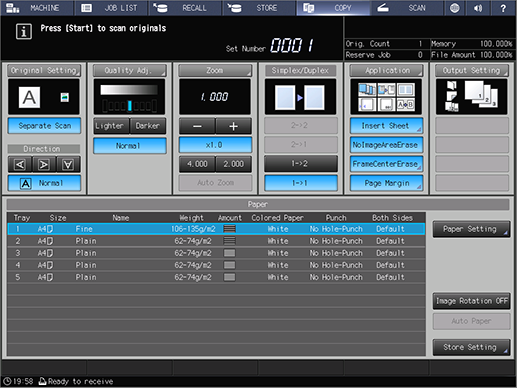Toggle Separate Scan
517x388 pixels.
click(44, 126)
